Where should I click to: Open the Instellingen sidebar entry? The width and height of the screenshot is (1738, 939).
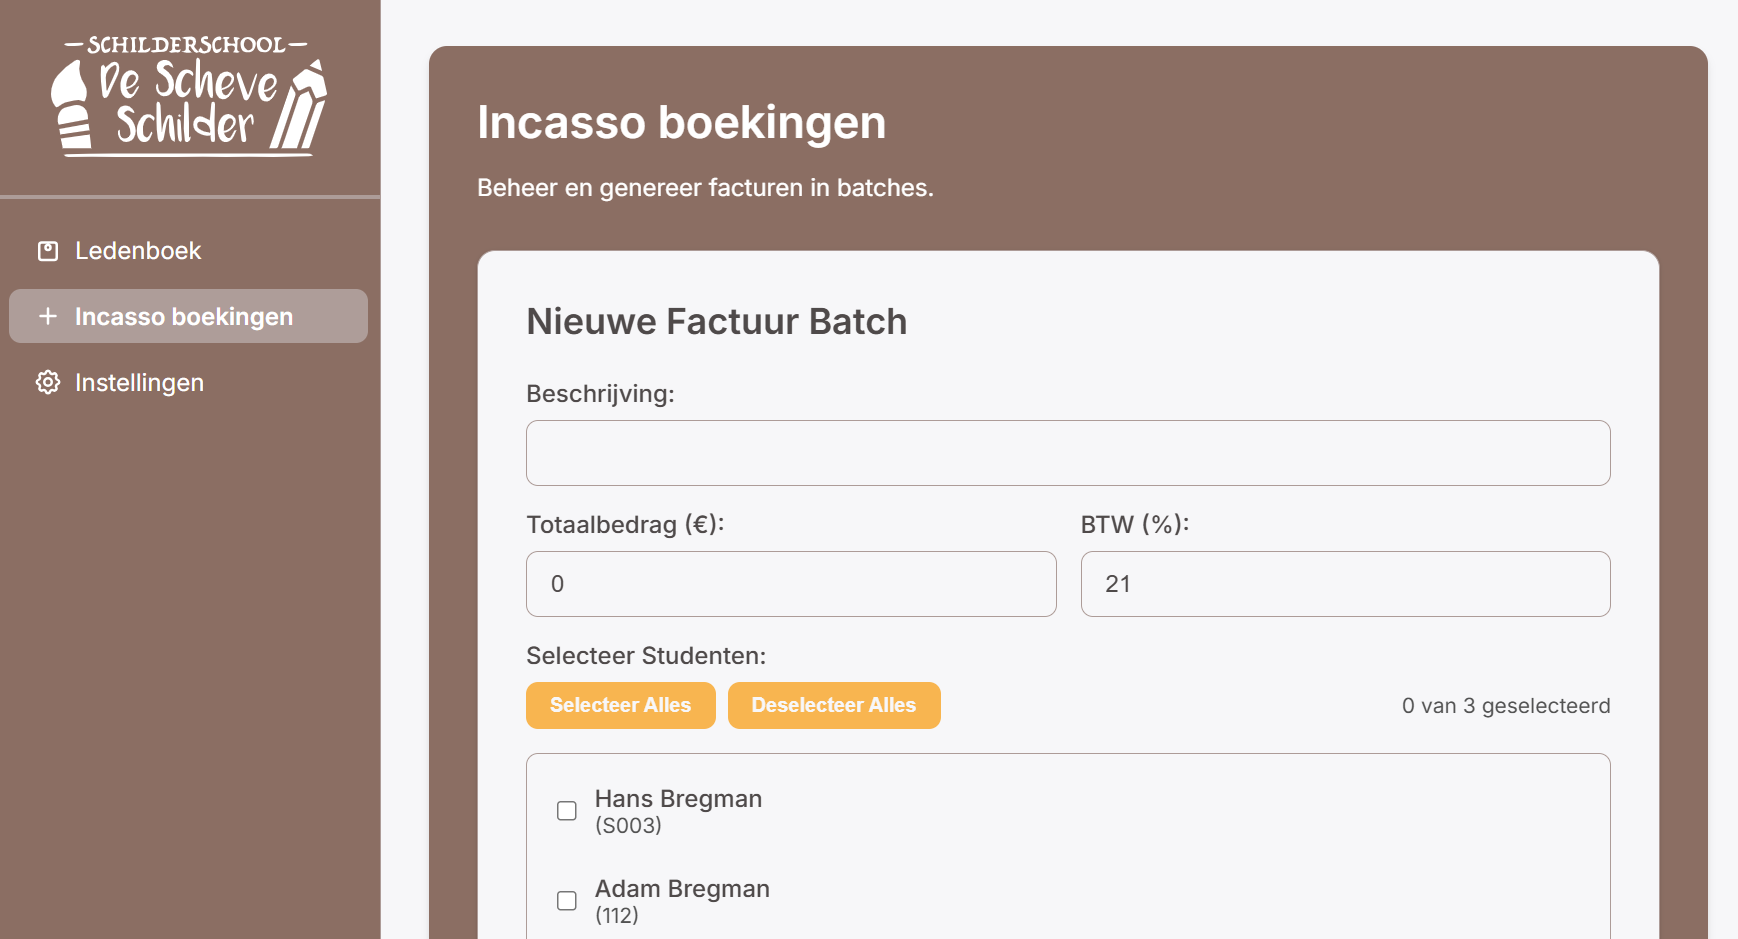click(139, 382)
